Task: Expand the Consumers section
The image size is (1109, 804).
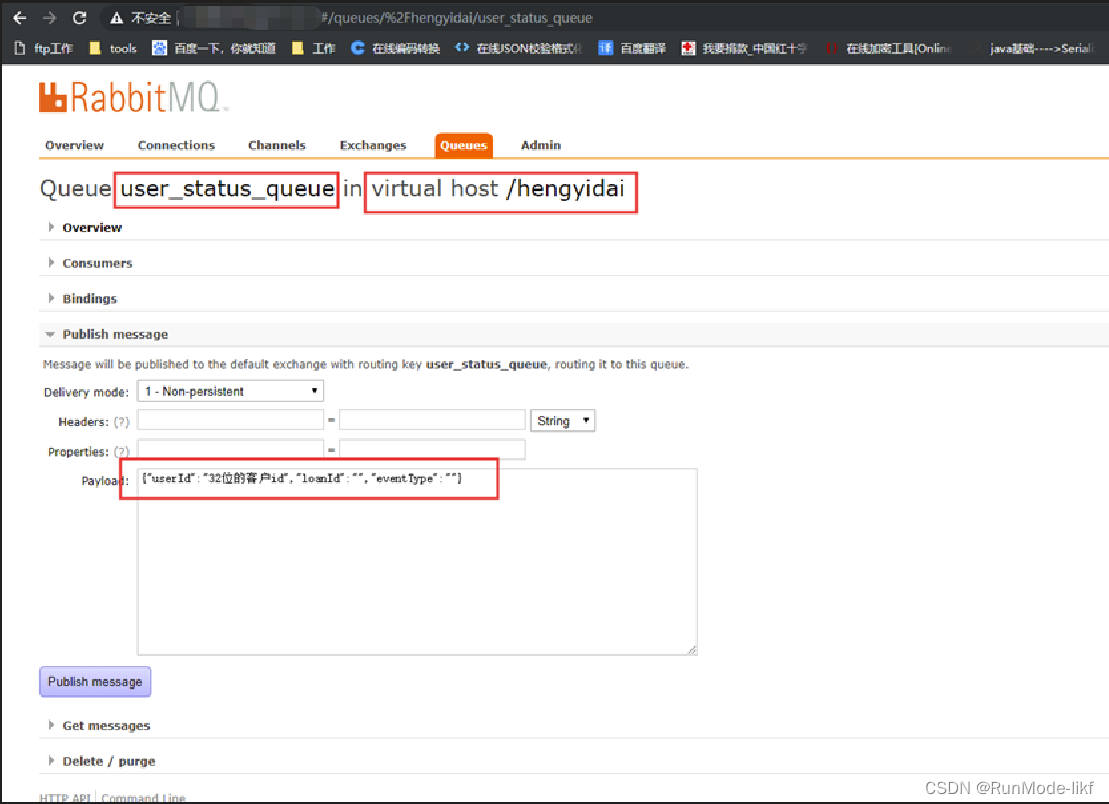Action: [x=97, y=263]
